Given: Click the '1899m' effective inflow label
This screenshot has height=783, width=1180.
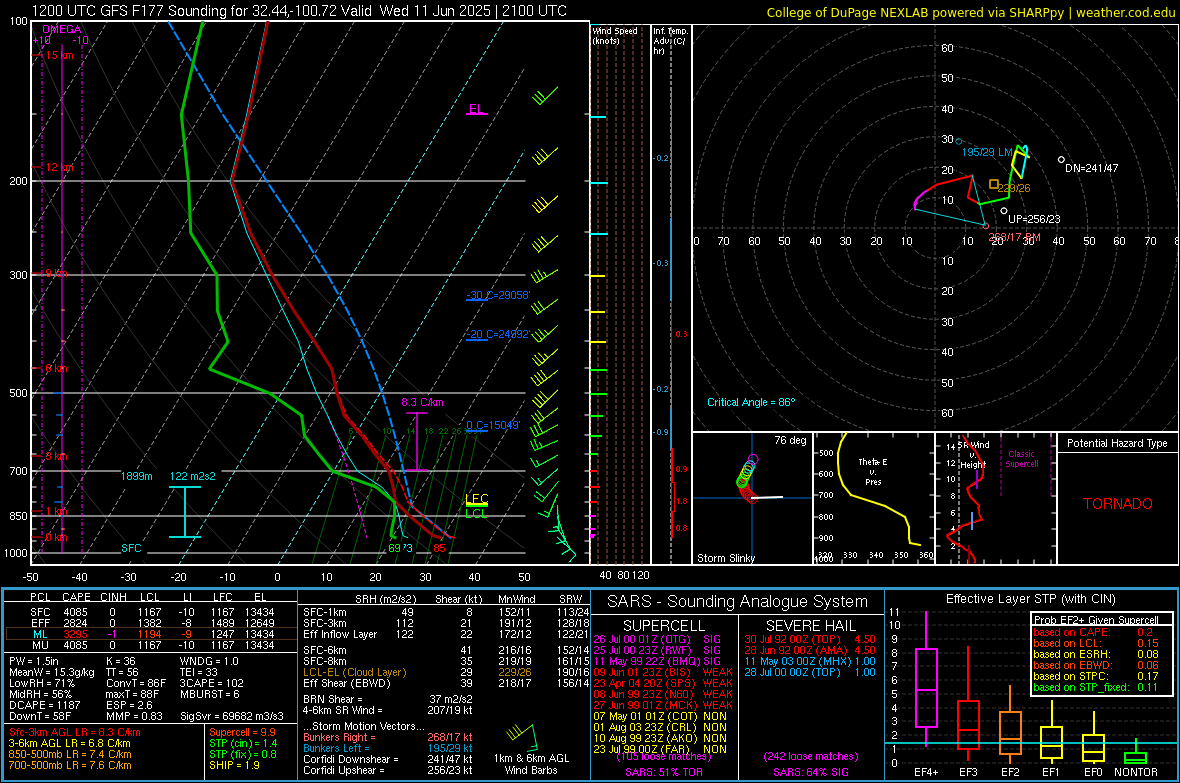Looking at the screenshot, I should click(x=136, y=476).
